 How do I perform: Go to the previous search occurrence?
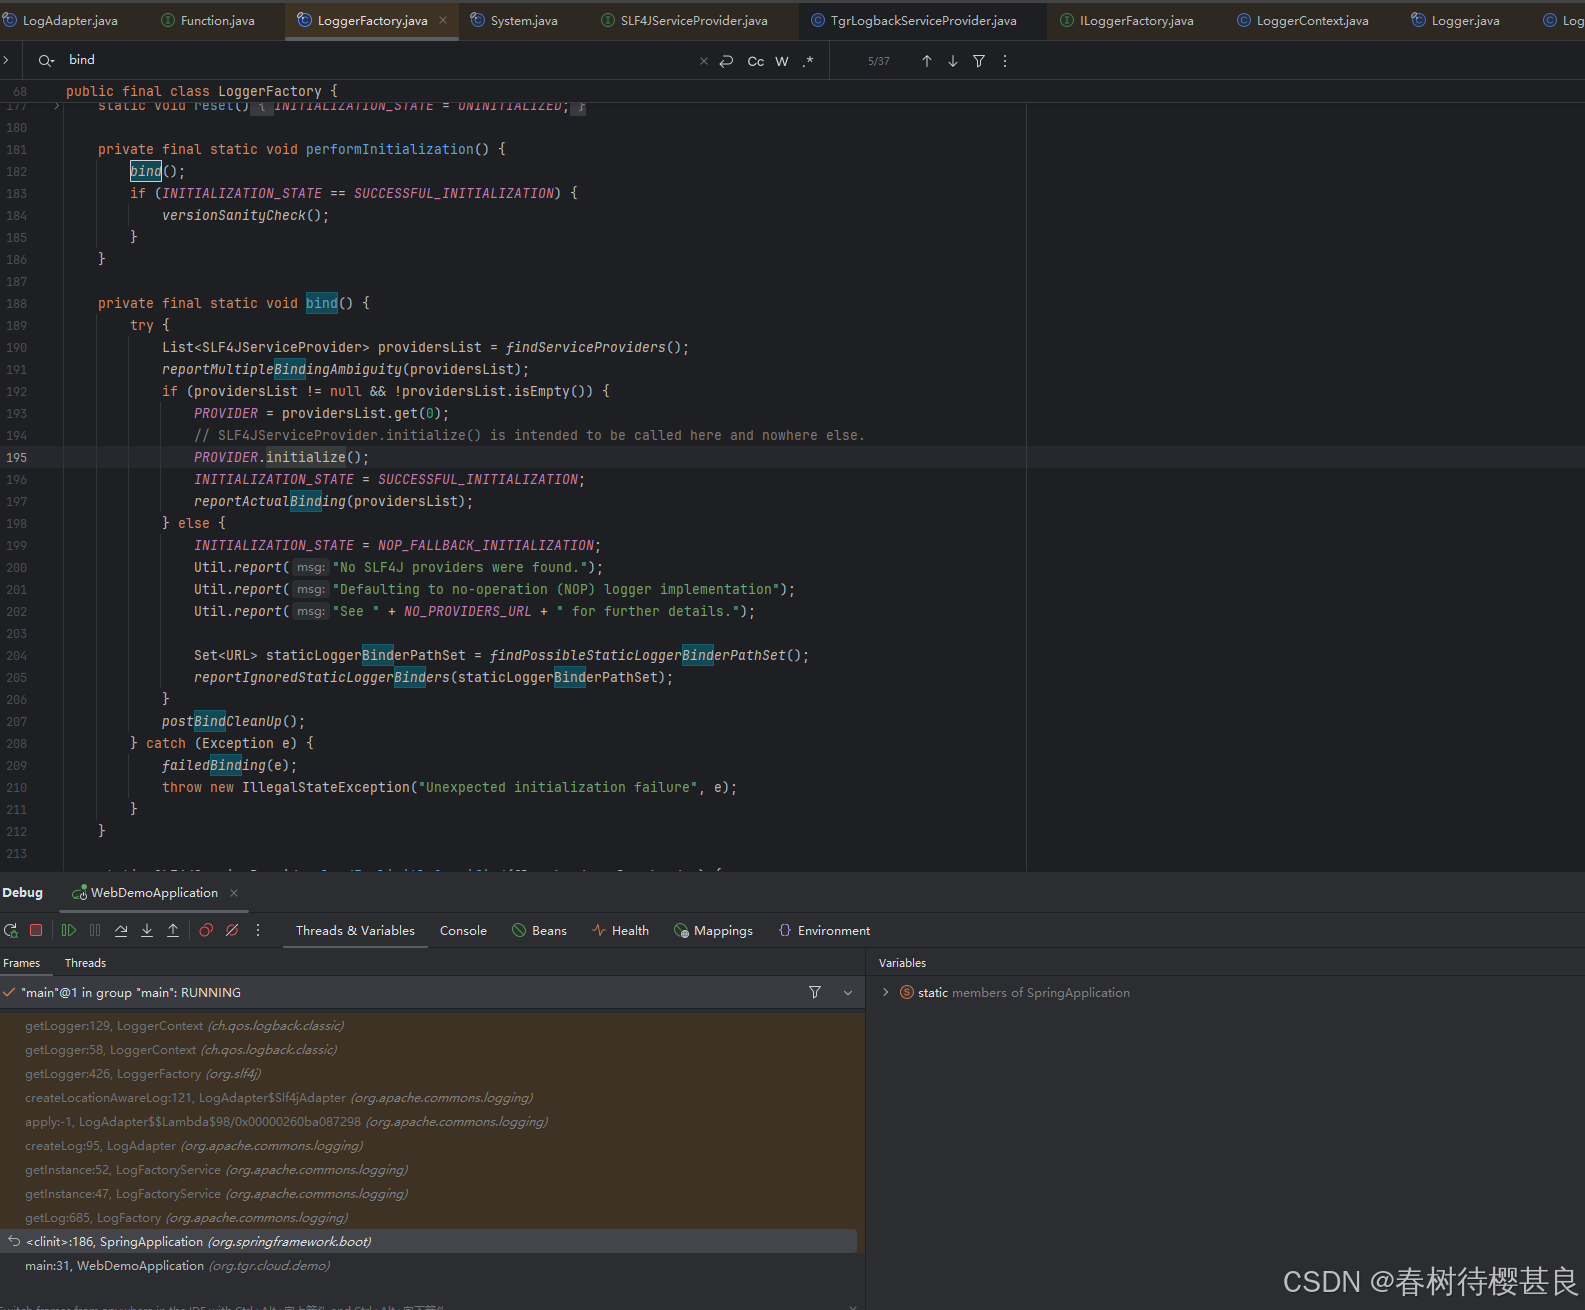click(927, 61)
